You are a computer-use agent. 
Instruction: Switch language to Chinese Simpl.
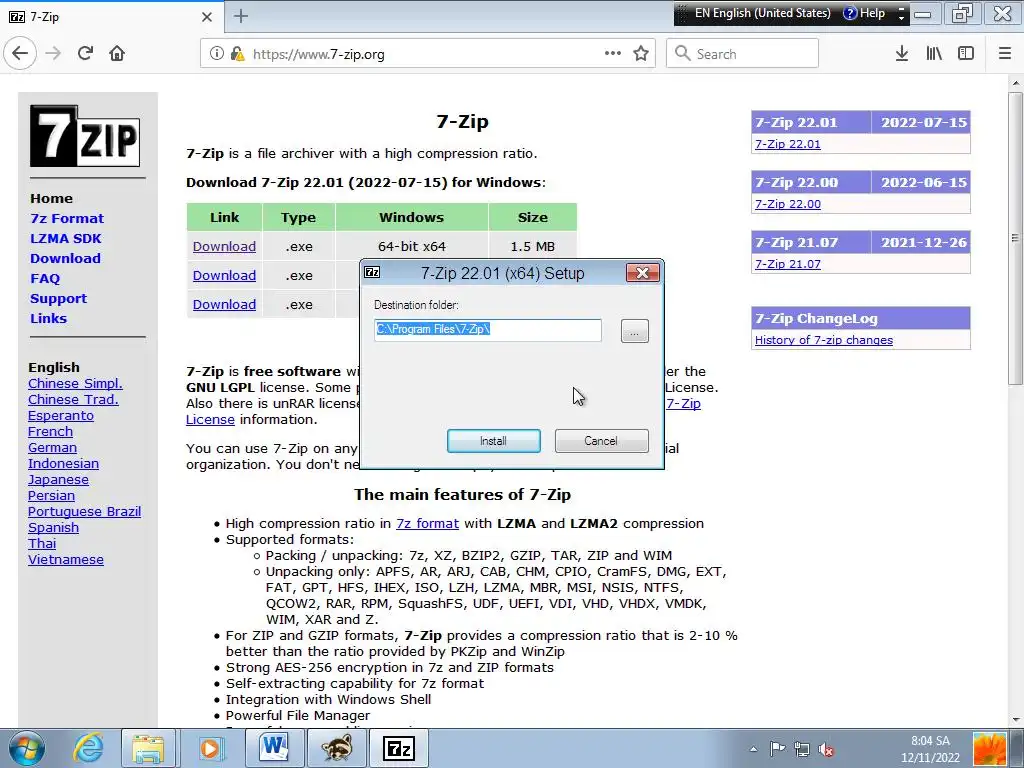pos(75,383)
